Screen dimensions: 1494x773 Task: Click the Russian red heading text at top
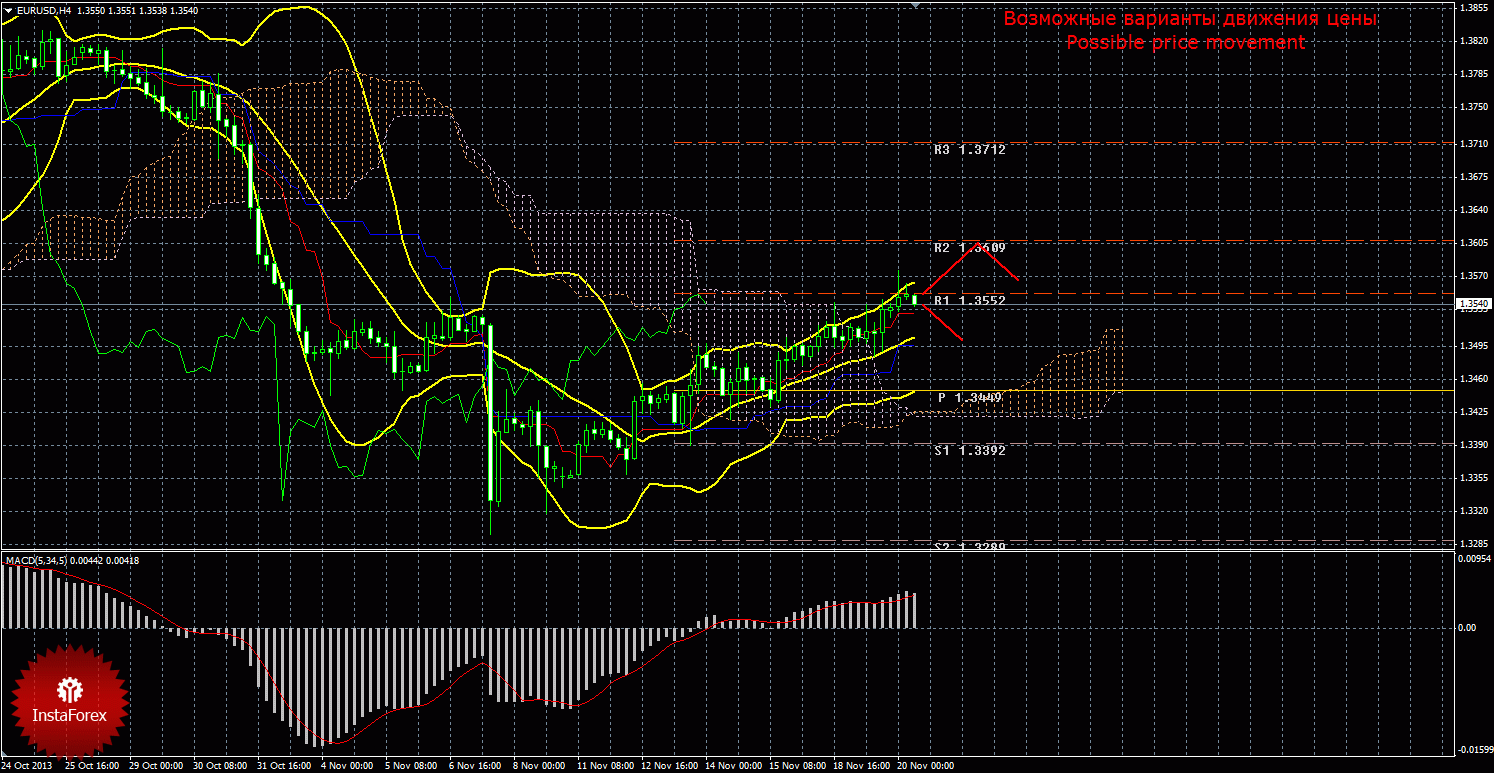(1190, 19)
